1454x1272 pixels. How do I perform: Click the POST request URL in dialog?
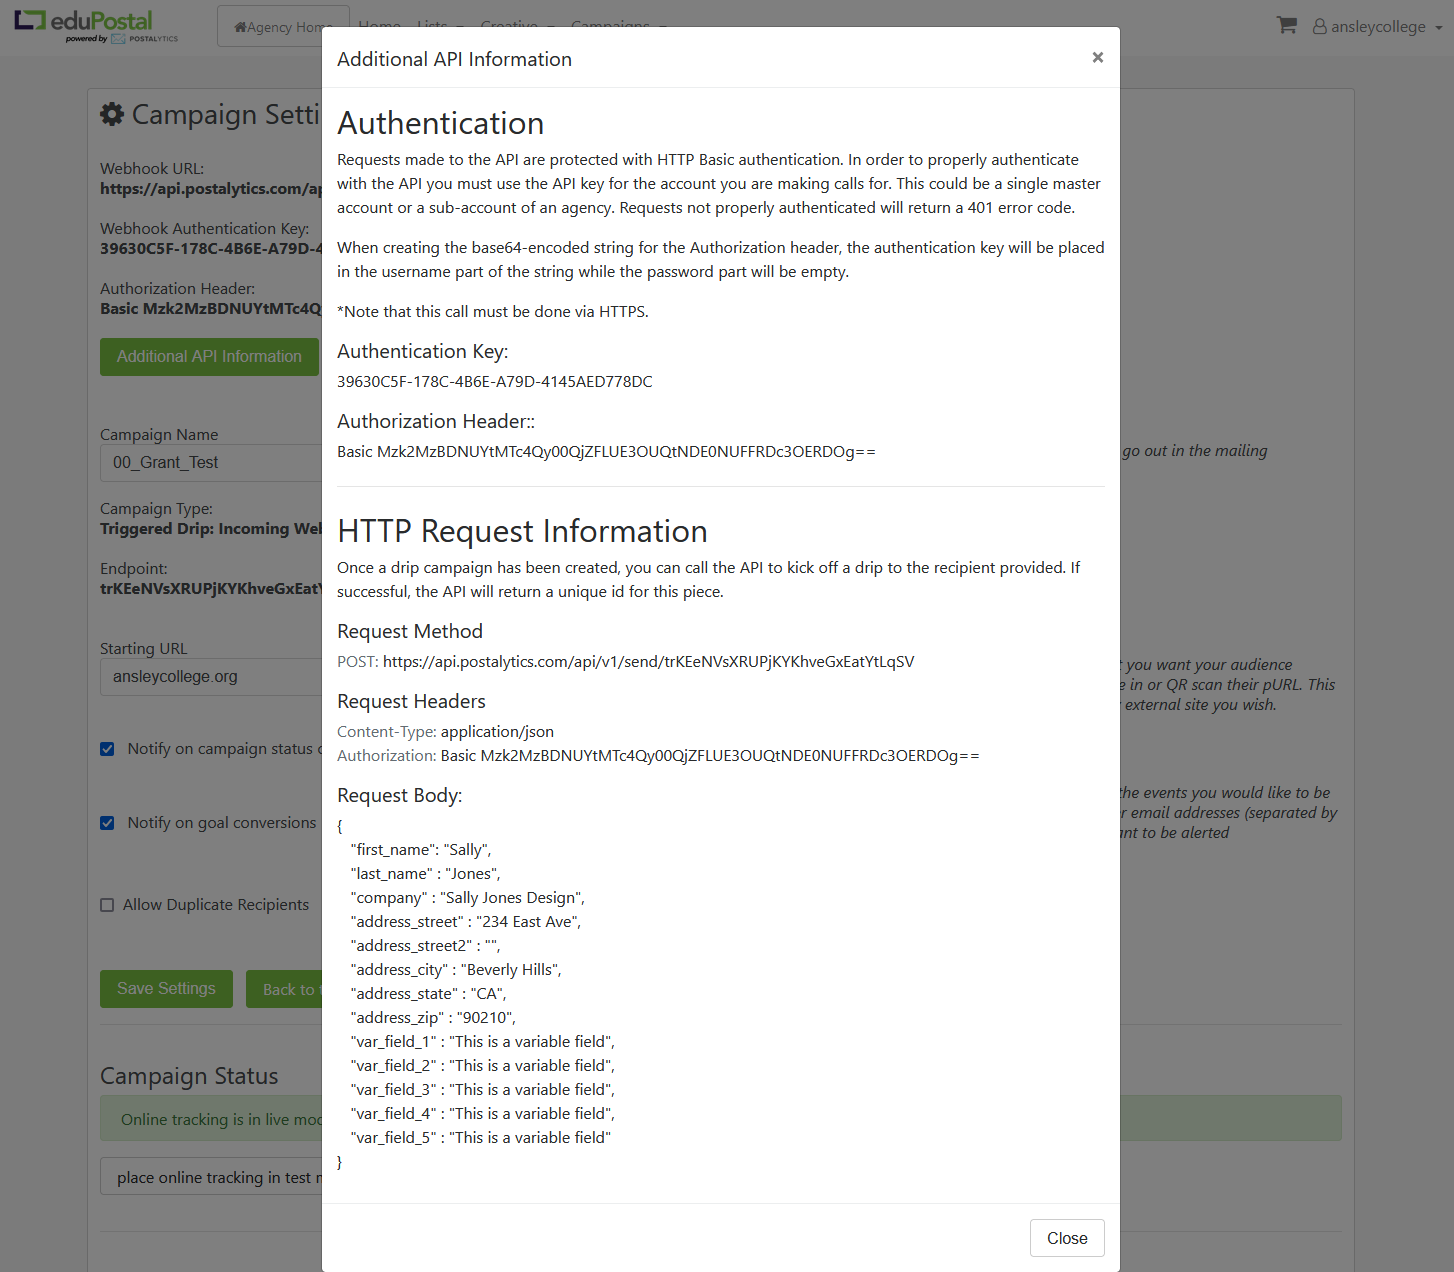click(648, 662)
